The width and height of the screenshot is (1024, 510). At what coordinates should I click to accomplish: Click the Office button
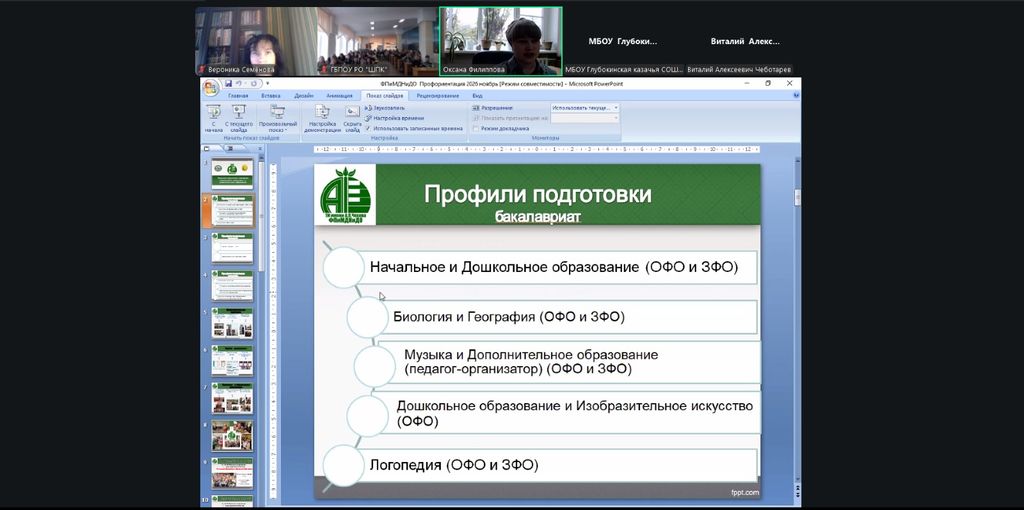tap(210, 86)
